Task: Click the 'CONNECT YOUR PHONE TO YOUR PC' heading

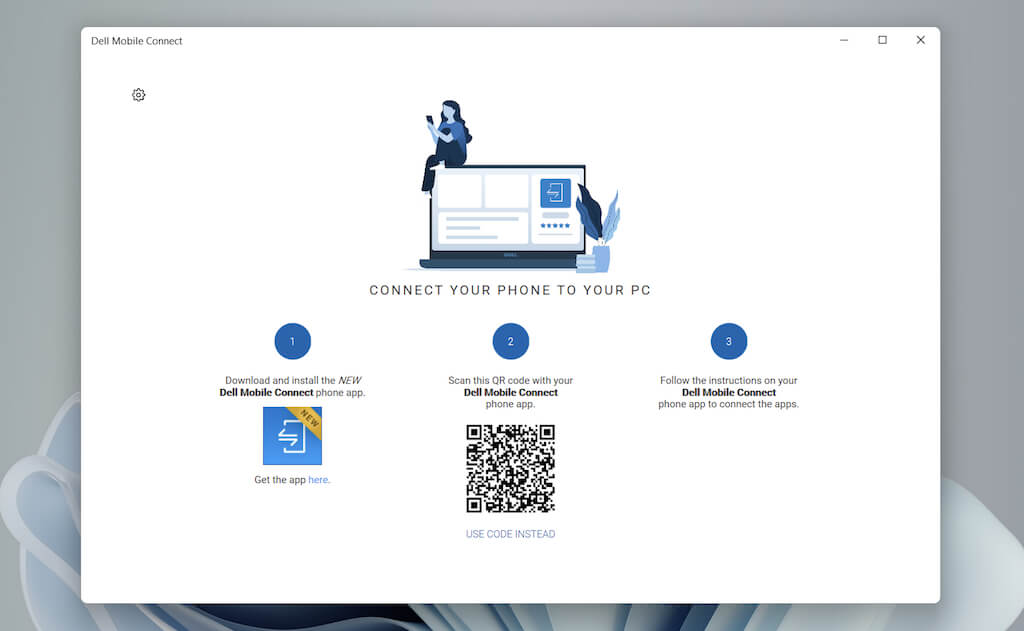Action: click(510, 290)
